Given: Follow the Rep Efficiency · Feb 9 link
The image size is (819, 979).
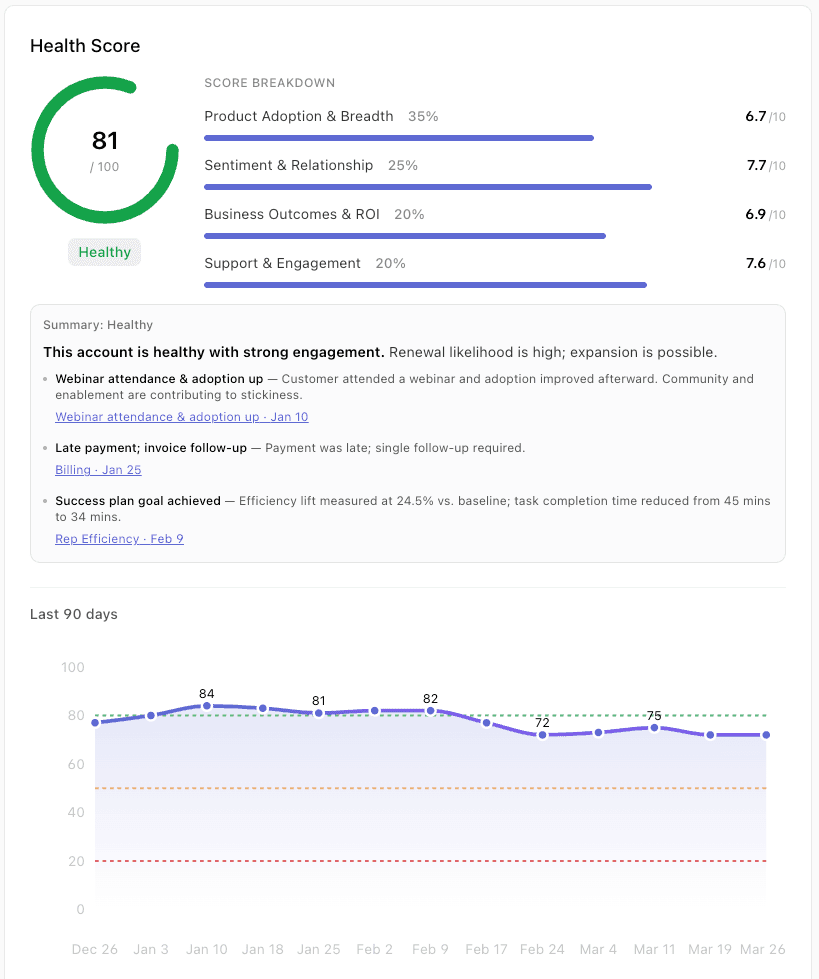Looking at the screenshot, I should click(119, 539).
